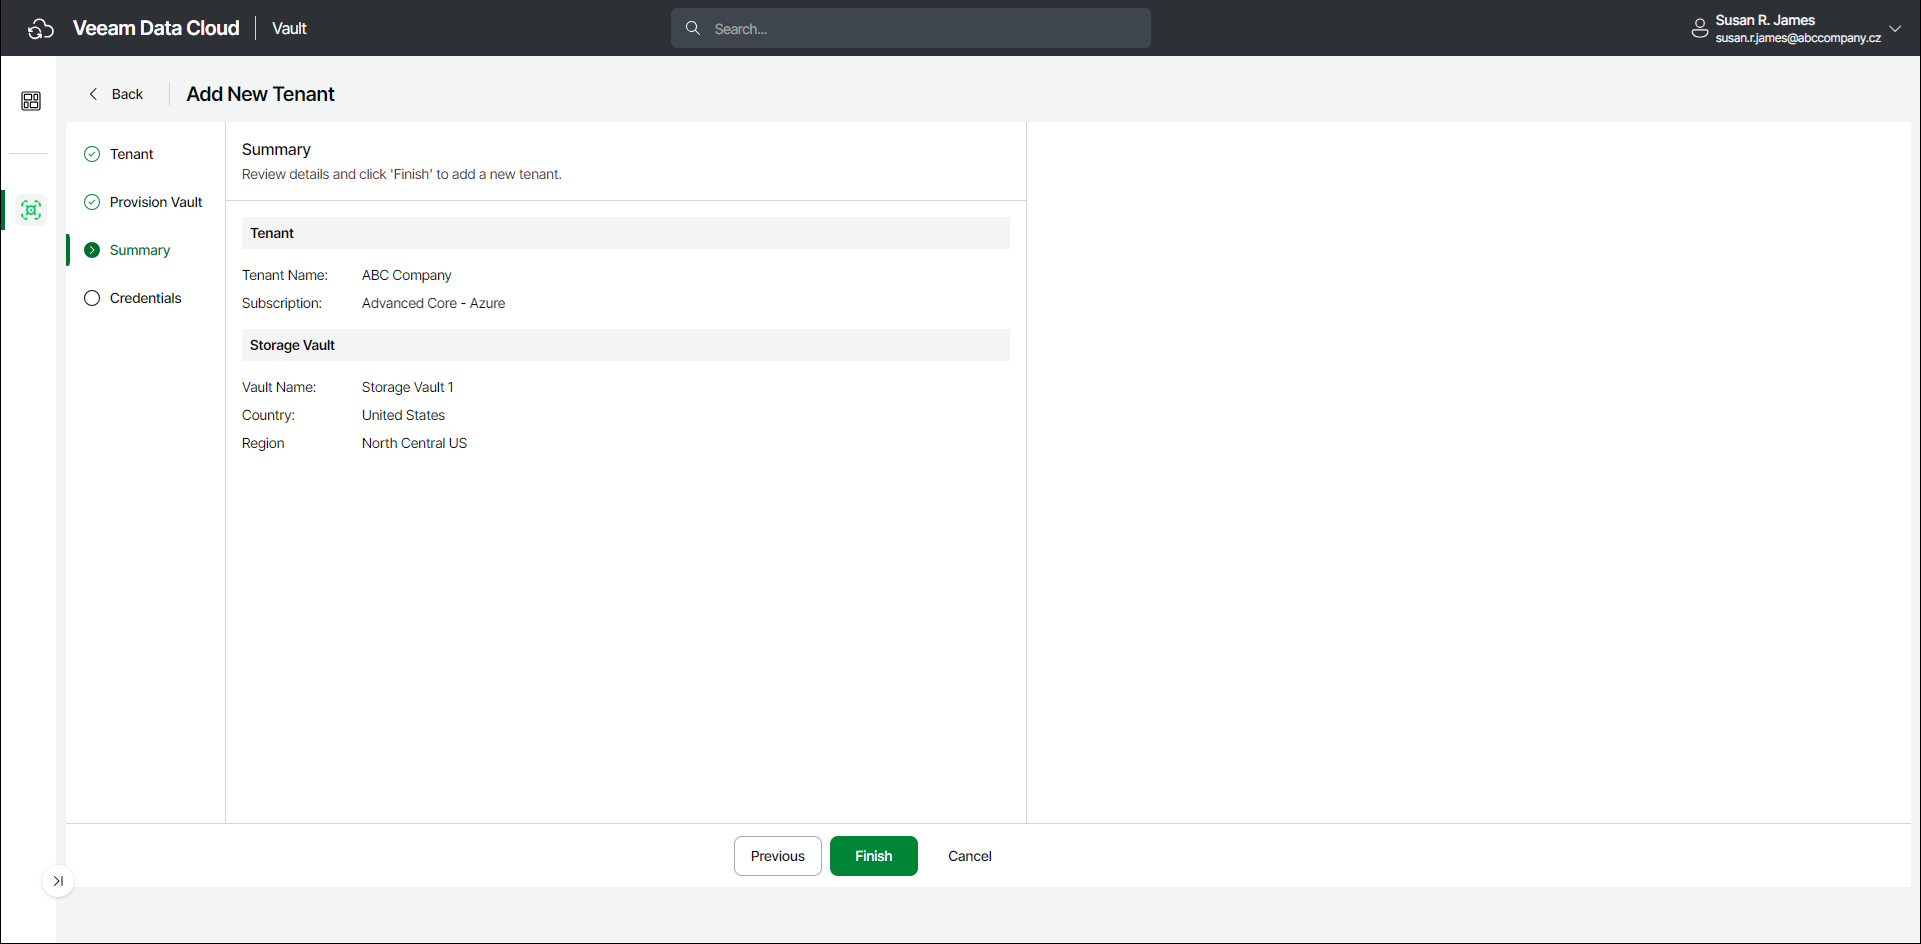Open the Tenant wizard step
1921x944 pixels.
131,154
